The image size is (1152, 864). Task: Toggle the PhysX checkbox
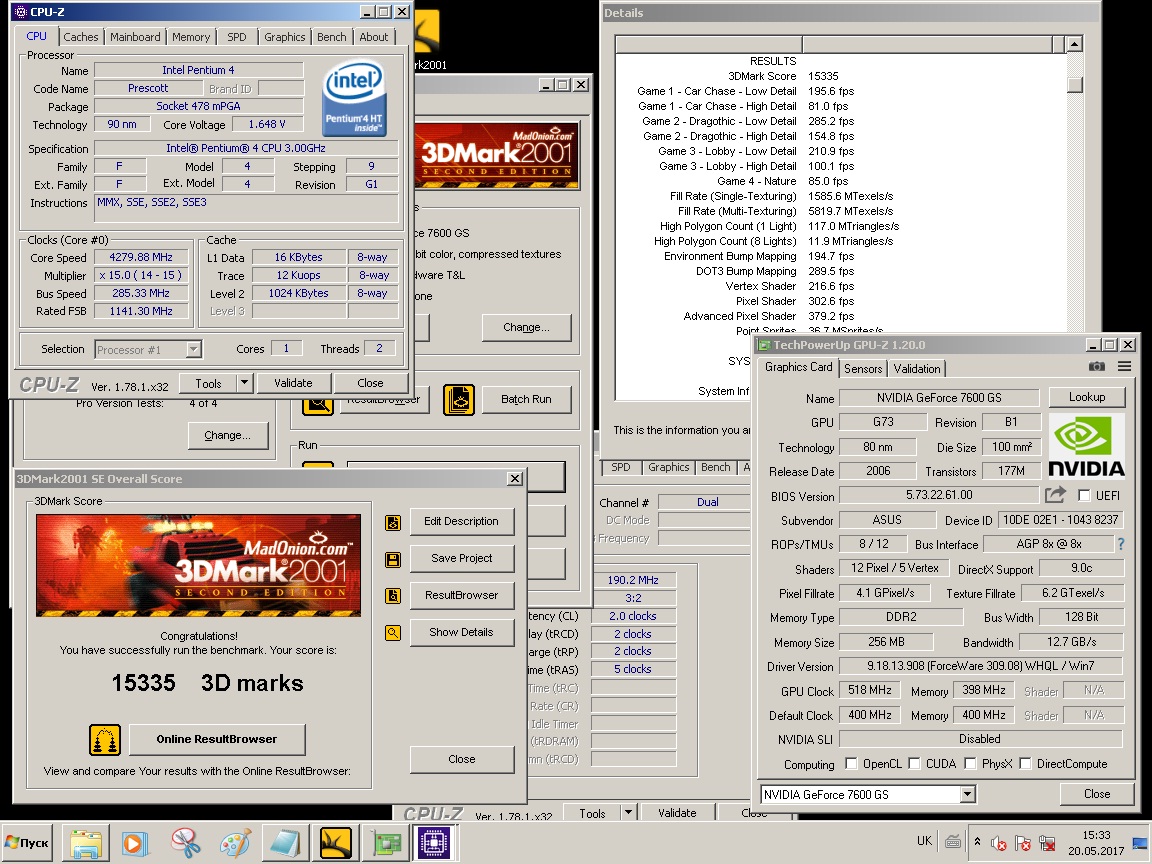[x=970, y=763]
